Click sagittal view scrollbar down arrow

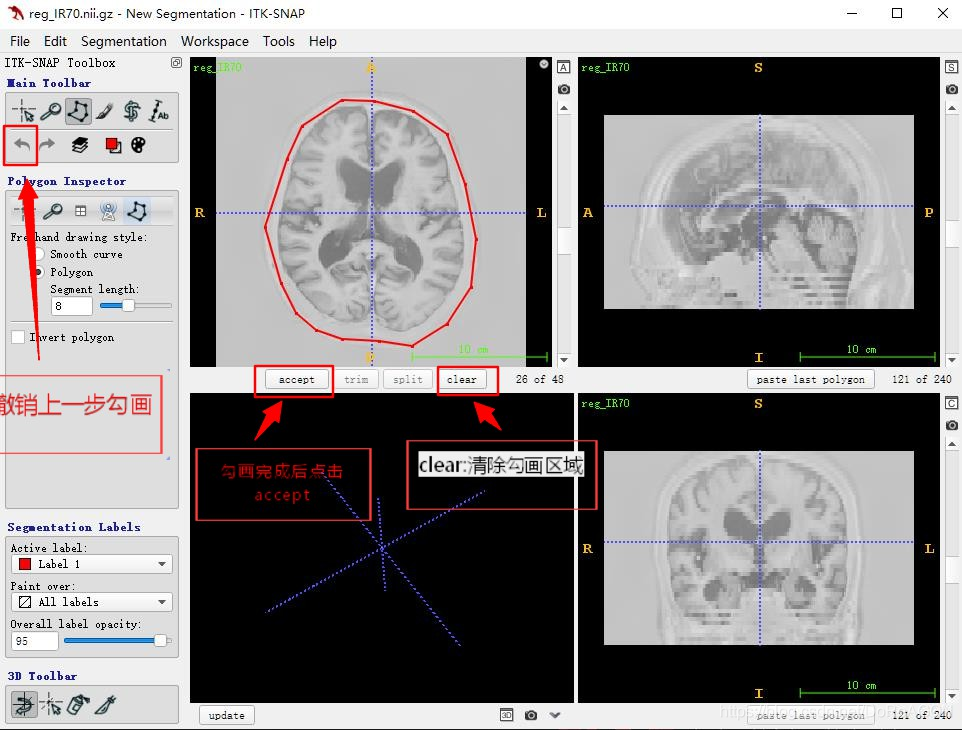(952, 359)
